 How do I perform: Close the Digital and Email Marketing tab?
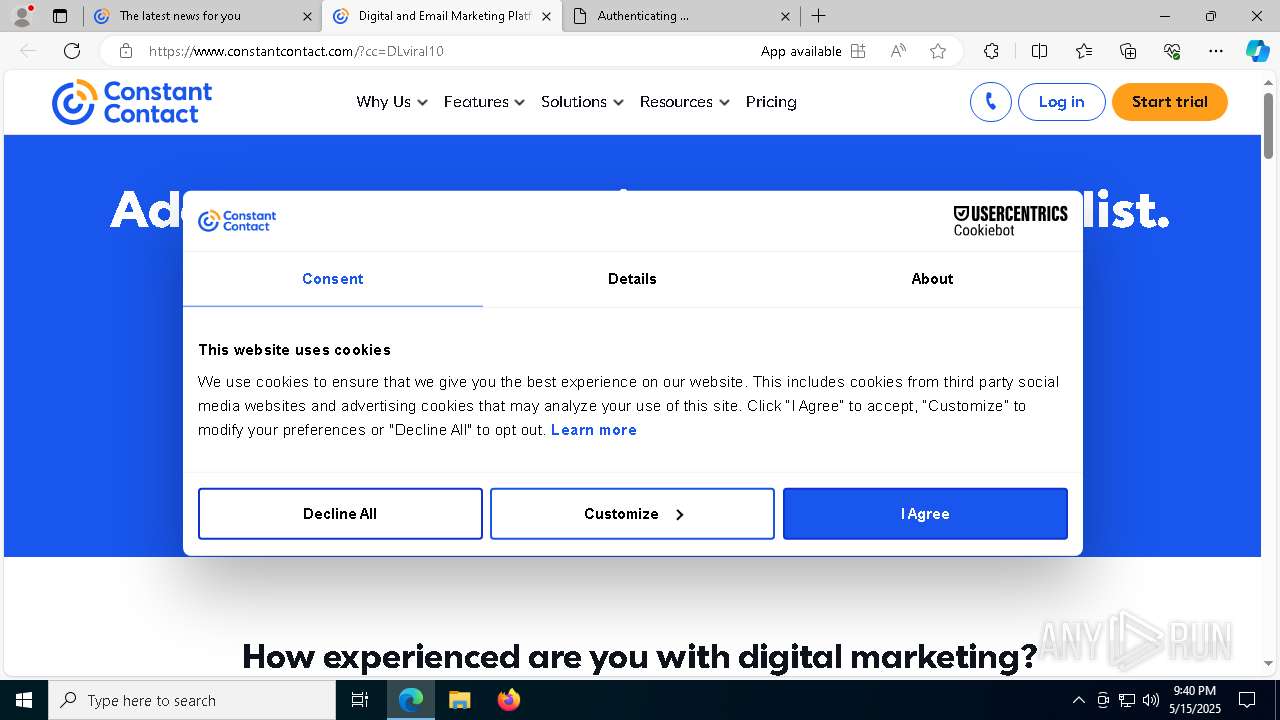tap(546, 16)
